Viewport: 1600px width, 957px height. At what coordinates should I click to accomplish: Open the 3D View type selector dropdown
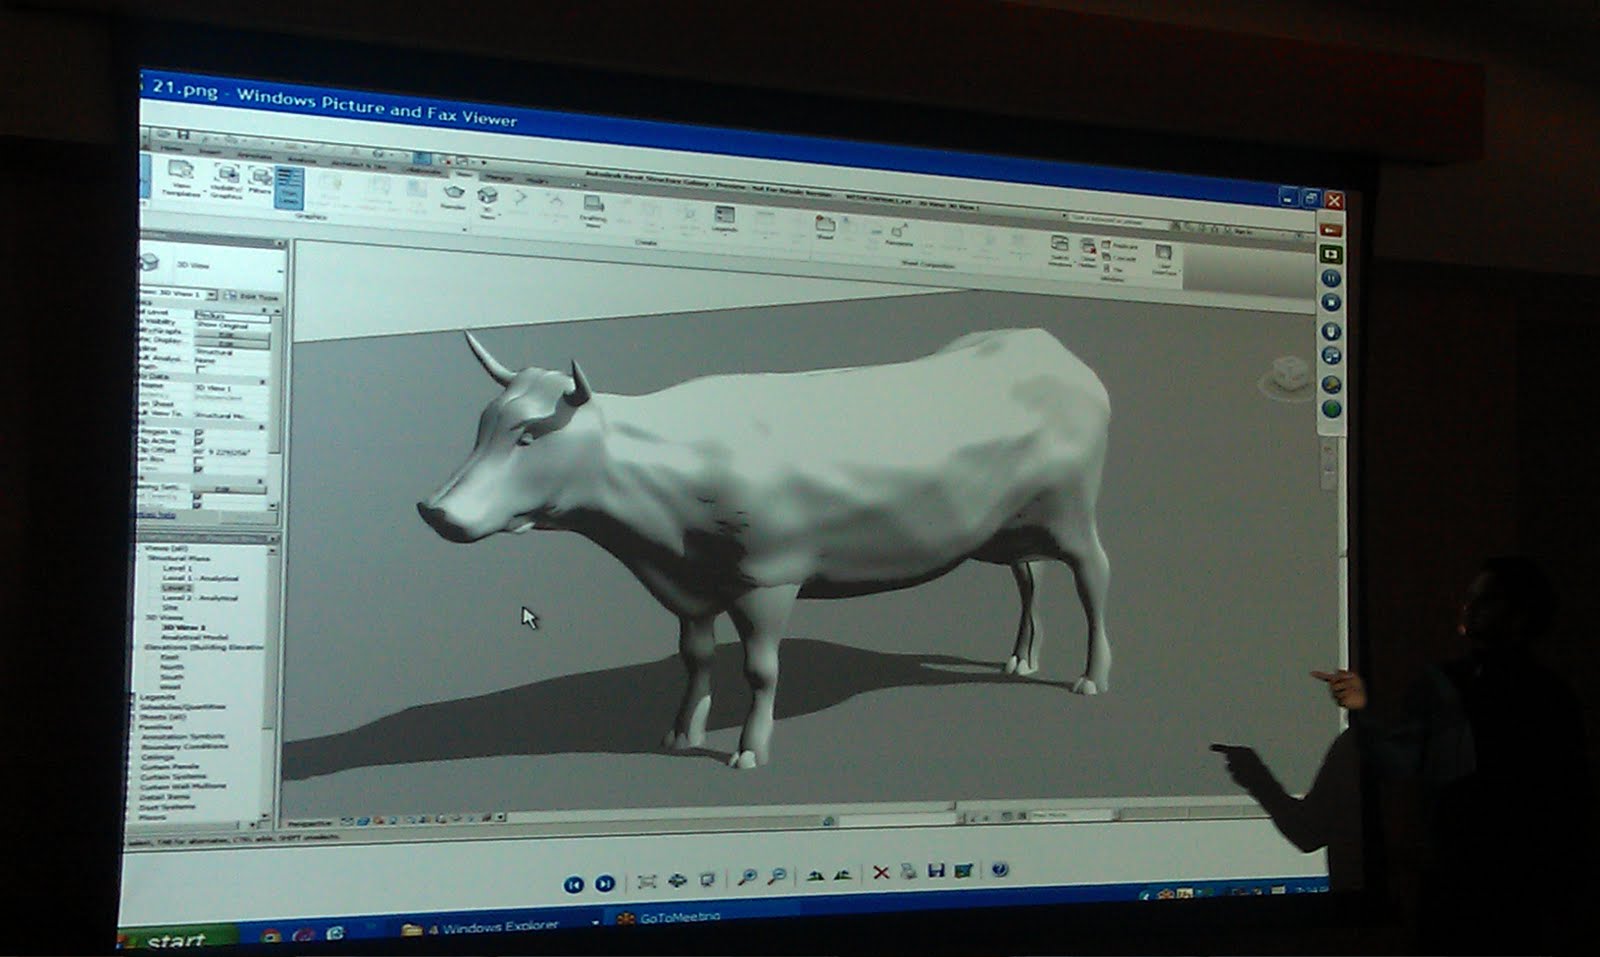pos(211,295)
